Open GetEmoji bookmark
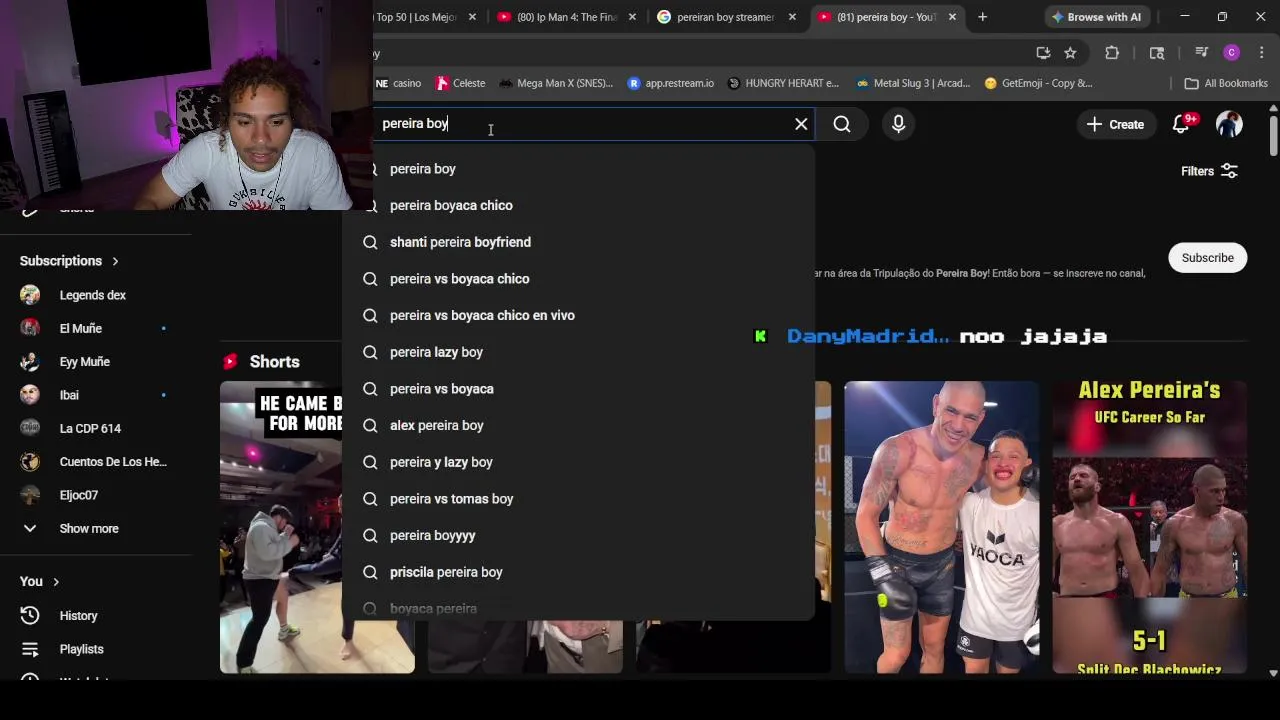1280x720 pixels. (1038, 83)
